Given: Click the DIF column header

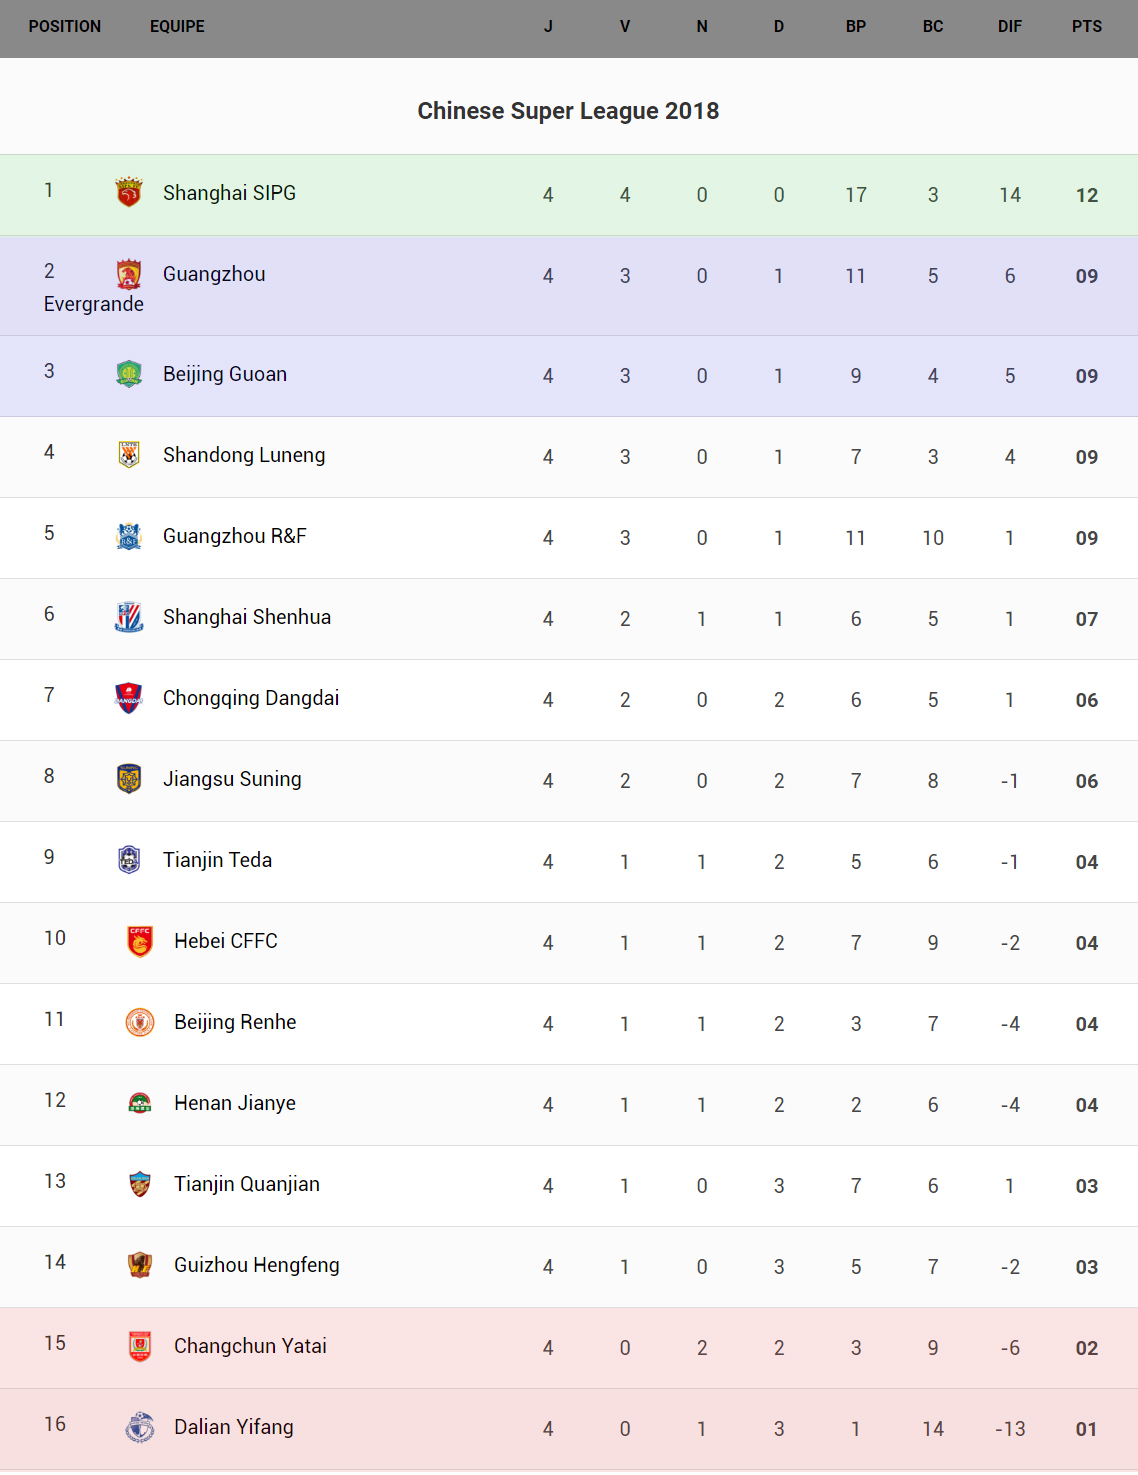Looking at the screenshot, I should pyautogui.click(x=1009, y=27).
